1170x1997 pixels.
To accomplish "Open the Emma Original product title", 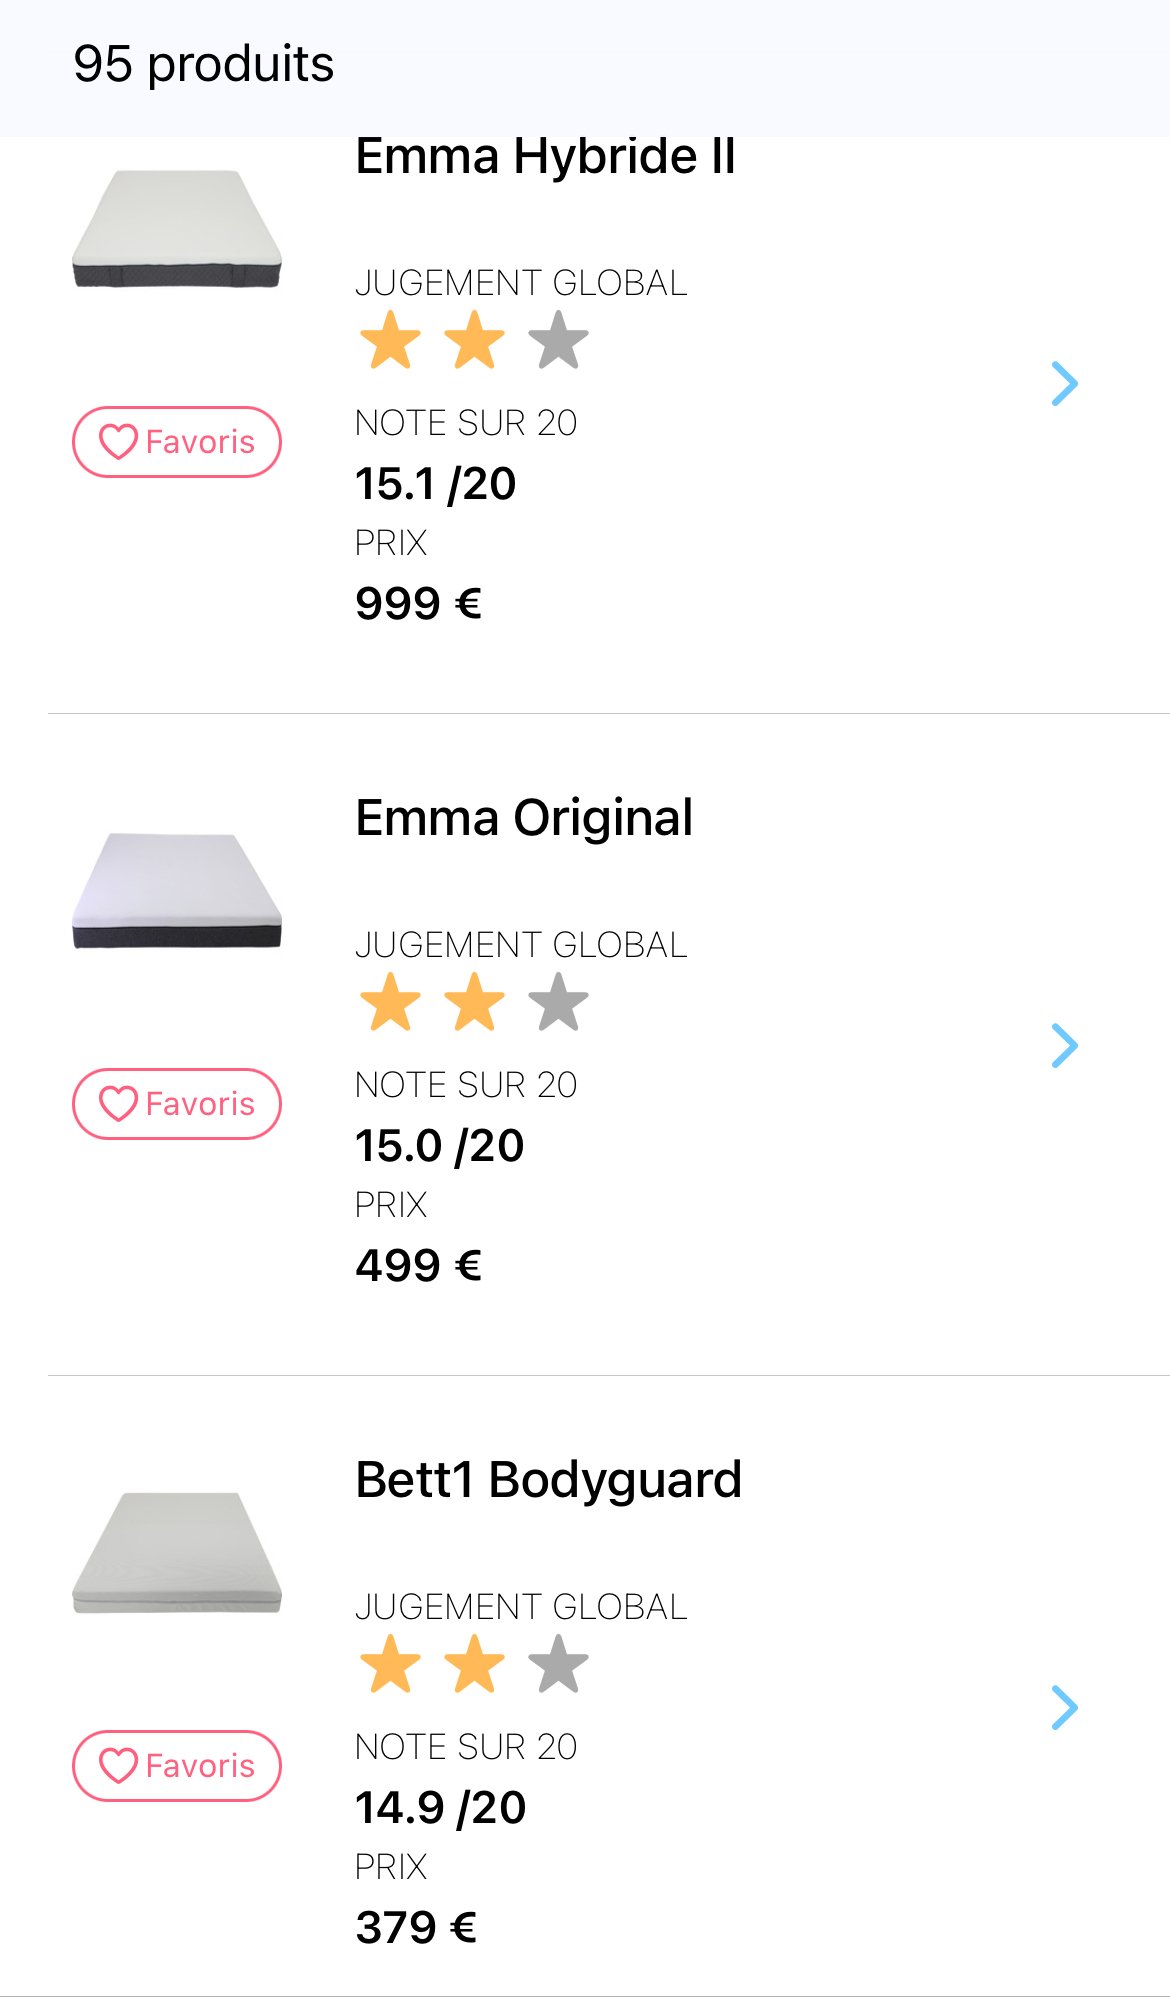I will (524, 818).
